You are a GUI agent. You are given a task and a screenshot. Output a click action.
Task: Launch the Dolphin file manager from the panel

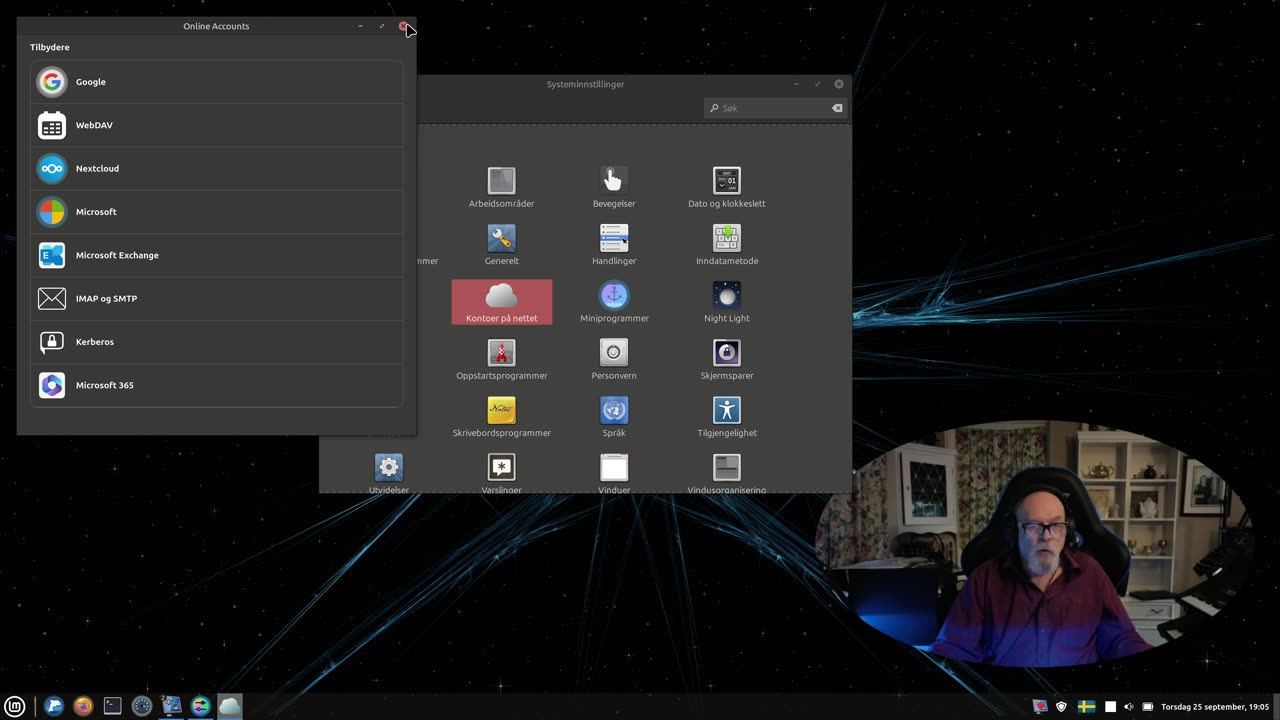54,706
